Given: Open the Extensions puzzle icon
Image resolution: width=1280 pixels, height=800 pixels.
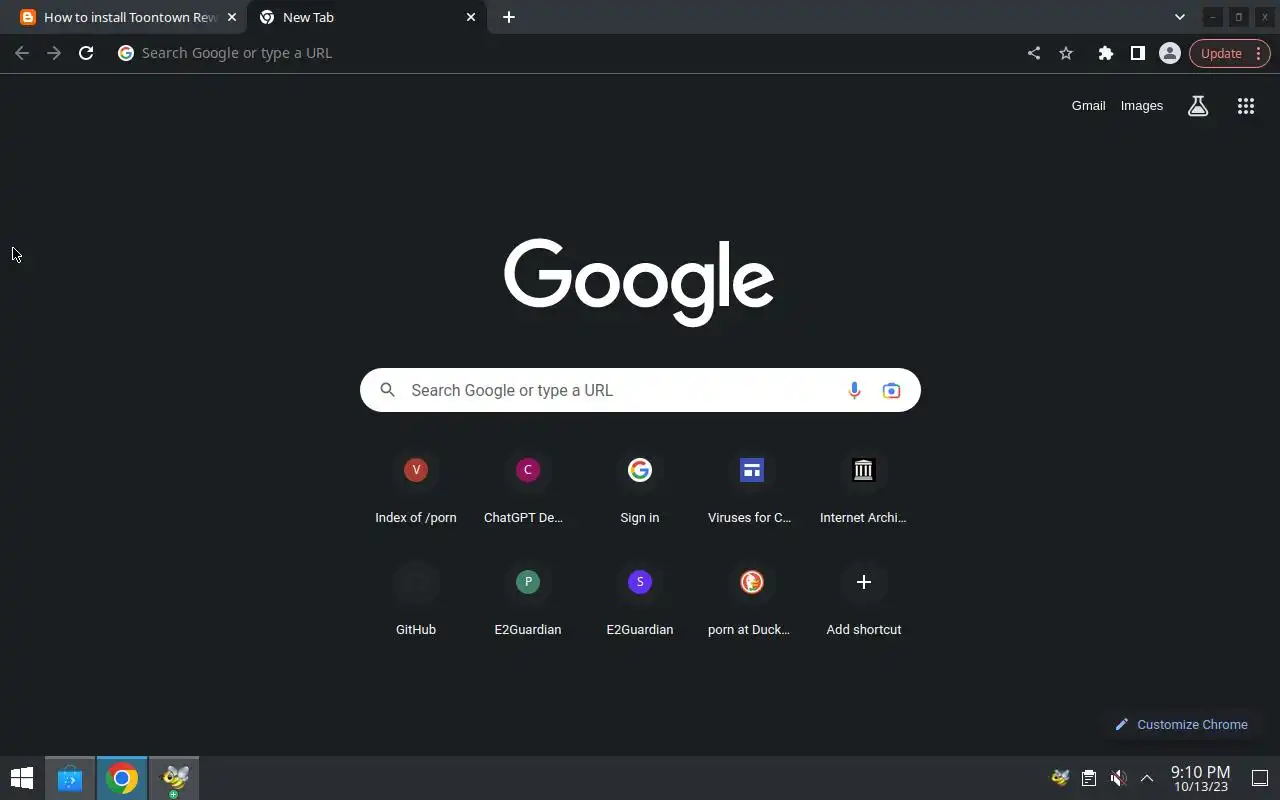Looking at the screenshot, I should 1105,53.
